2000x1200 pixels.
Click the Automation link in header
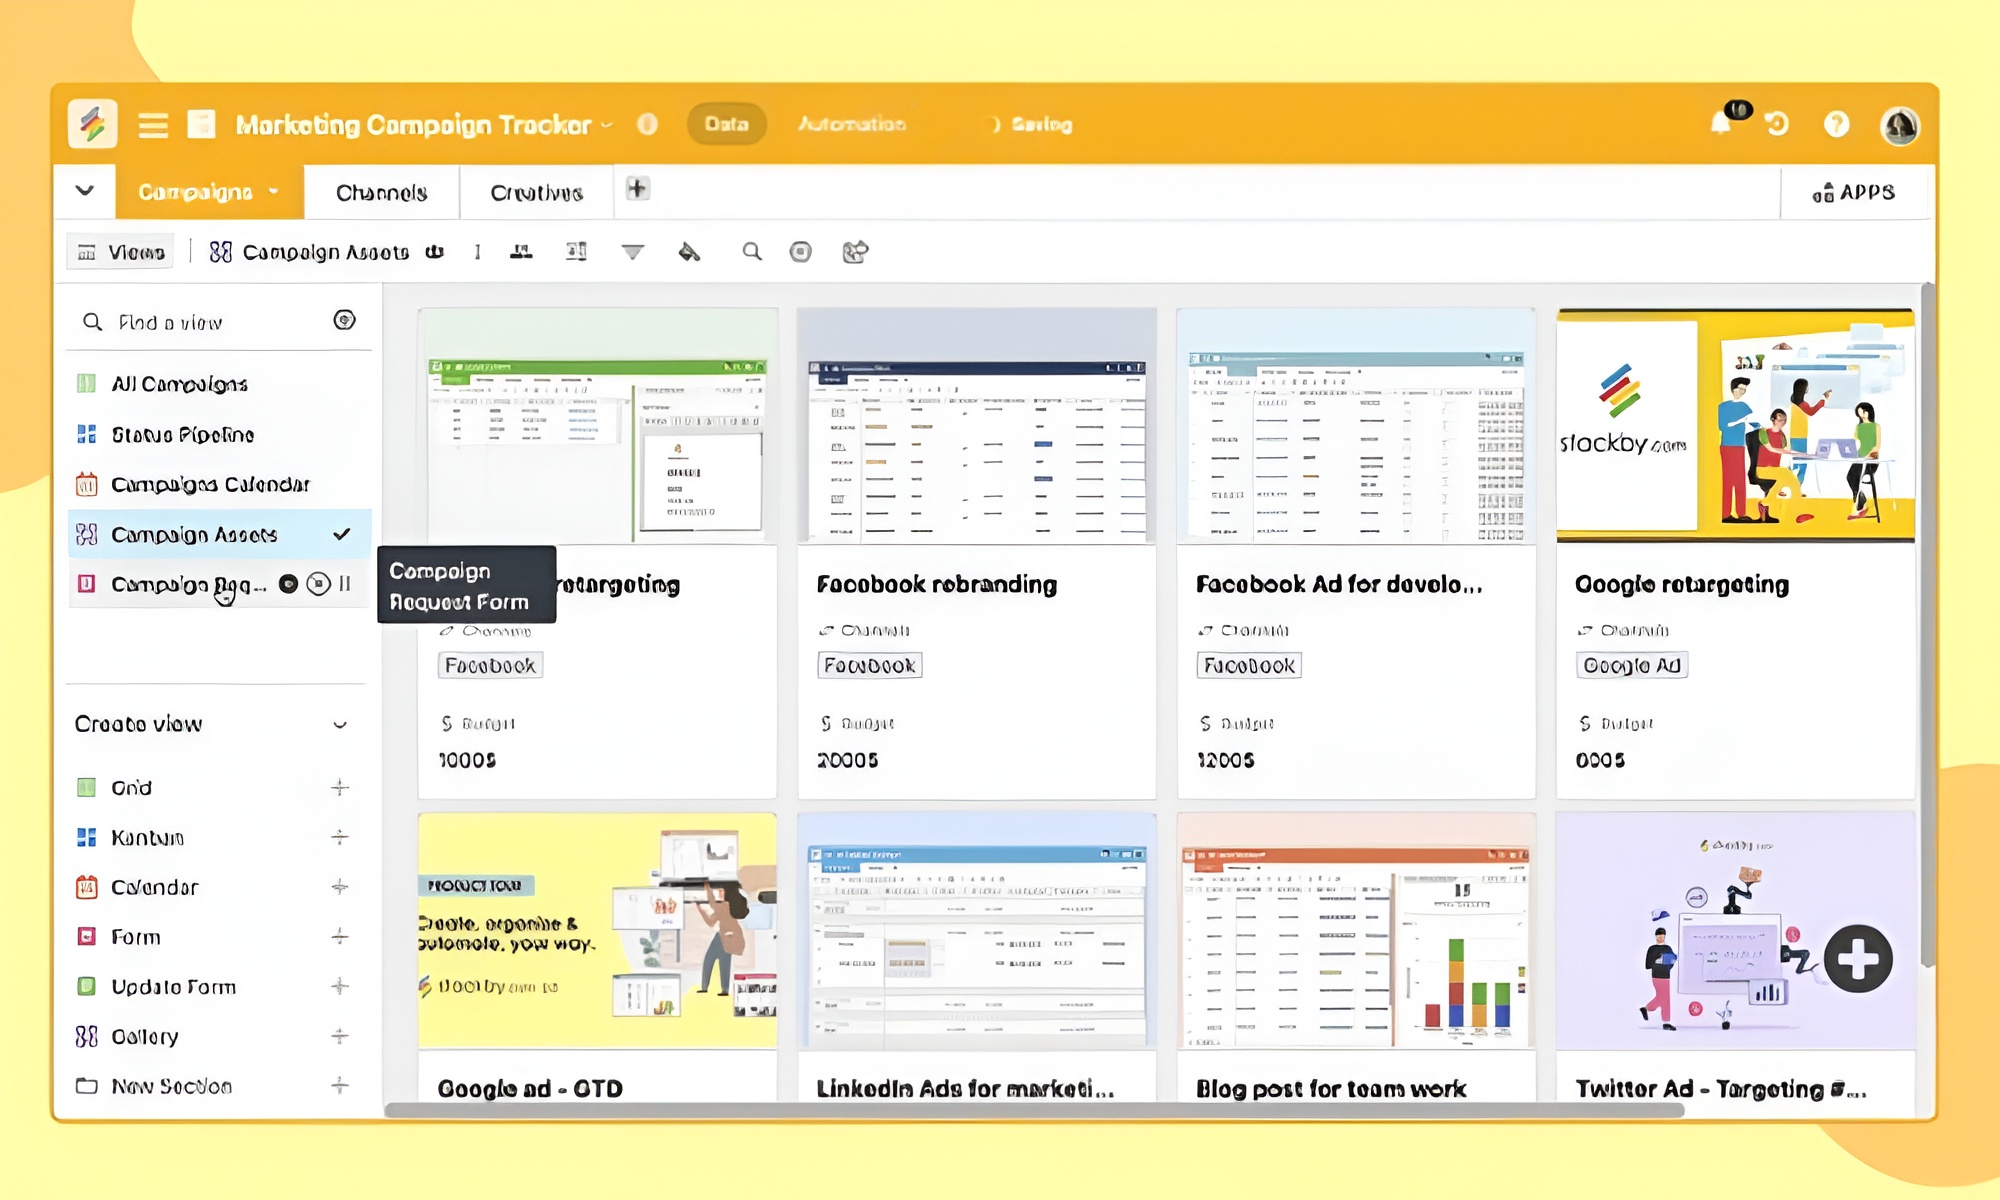[x=852, y=124]
